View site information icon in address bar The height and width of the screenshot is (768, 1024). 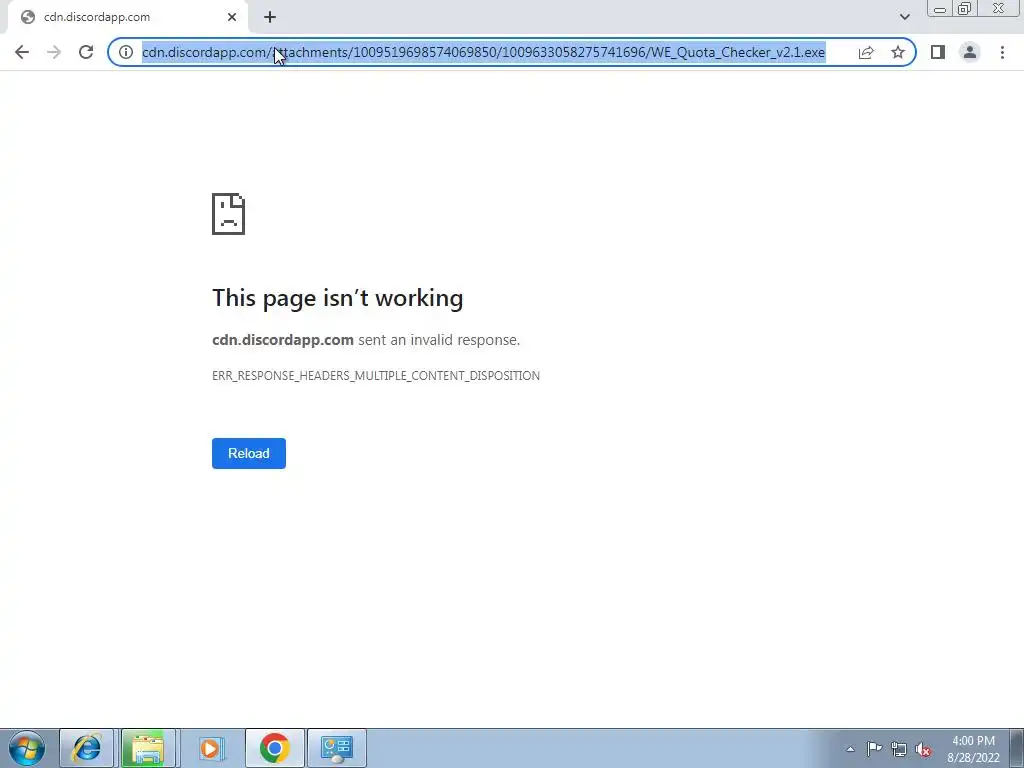(126, 52)
